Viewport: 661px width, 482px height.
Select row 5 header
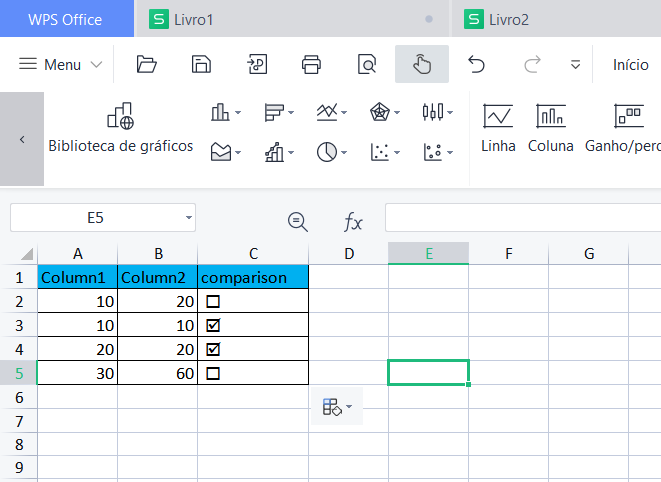(19, 373)
